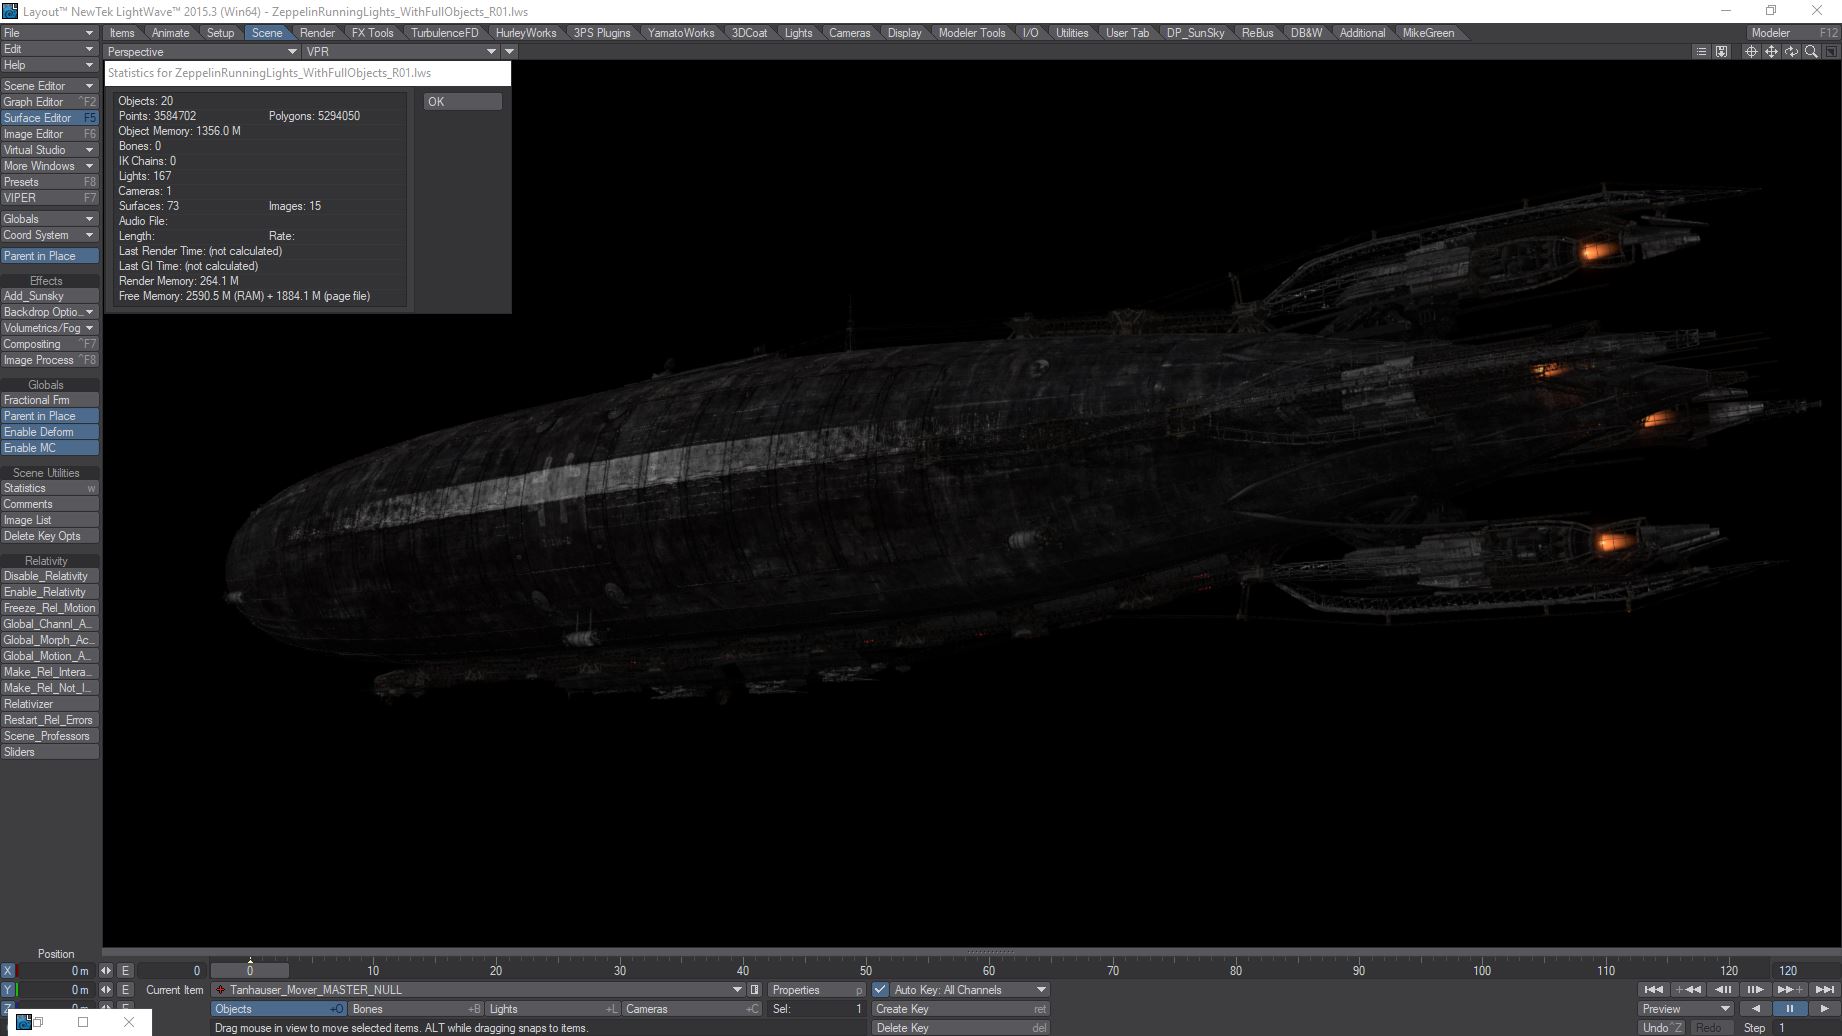Click the pause playback button
Screen dimensions: 1842x1036
[1789, 1009]
